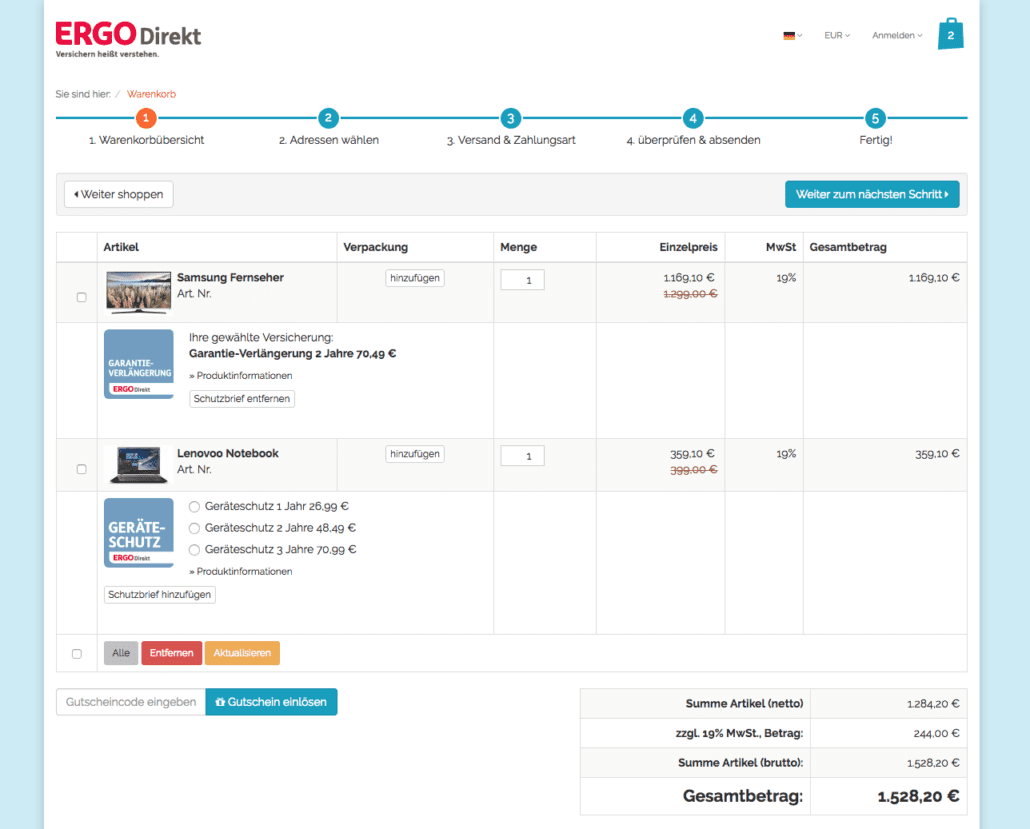The image size is (1030, 829).
Task: Click the MwSt. amount 244,00 €
Action: (936, 734)
